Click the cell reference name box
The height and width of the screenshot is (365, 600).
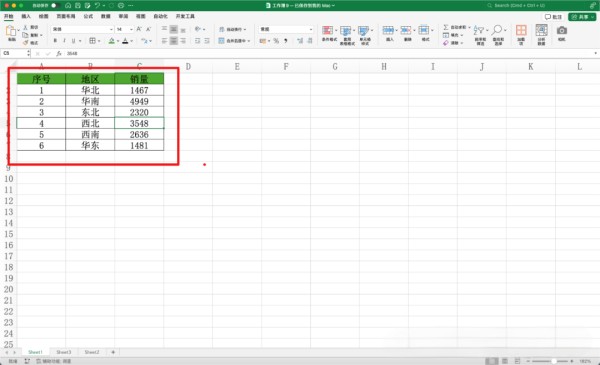click(x=15, y=53)
